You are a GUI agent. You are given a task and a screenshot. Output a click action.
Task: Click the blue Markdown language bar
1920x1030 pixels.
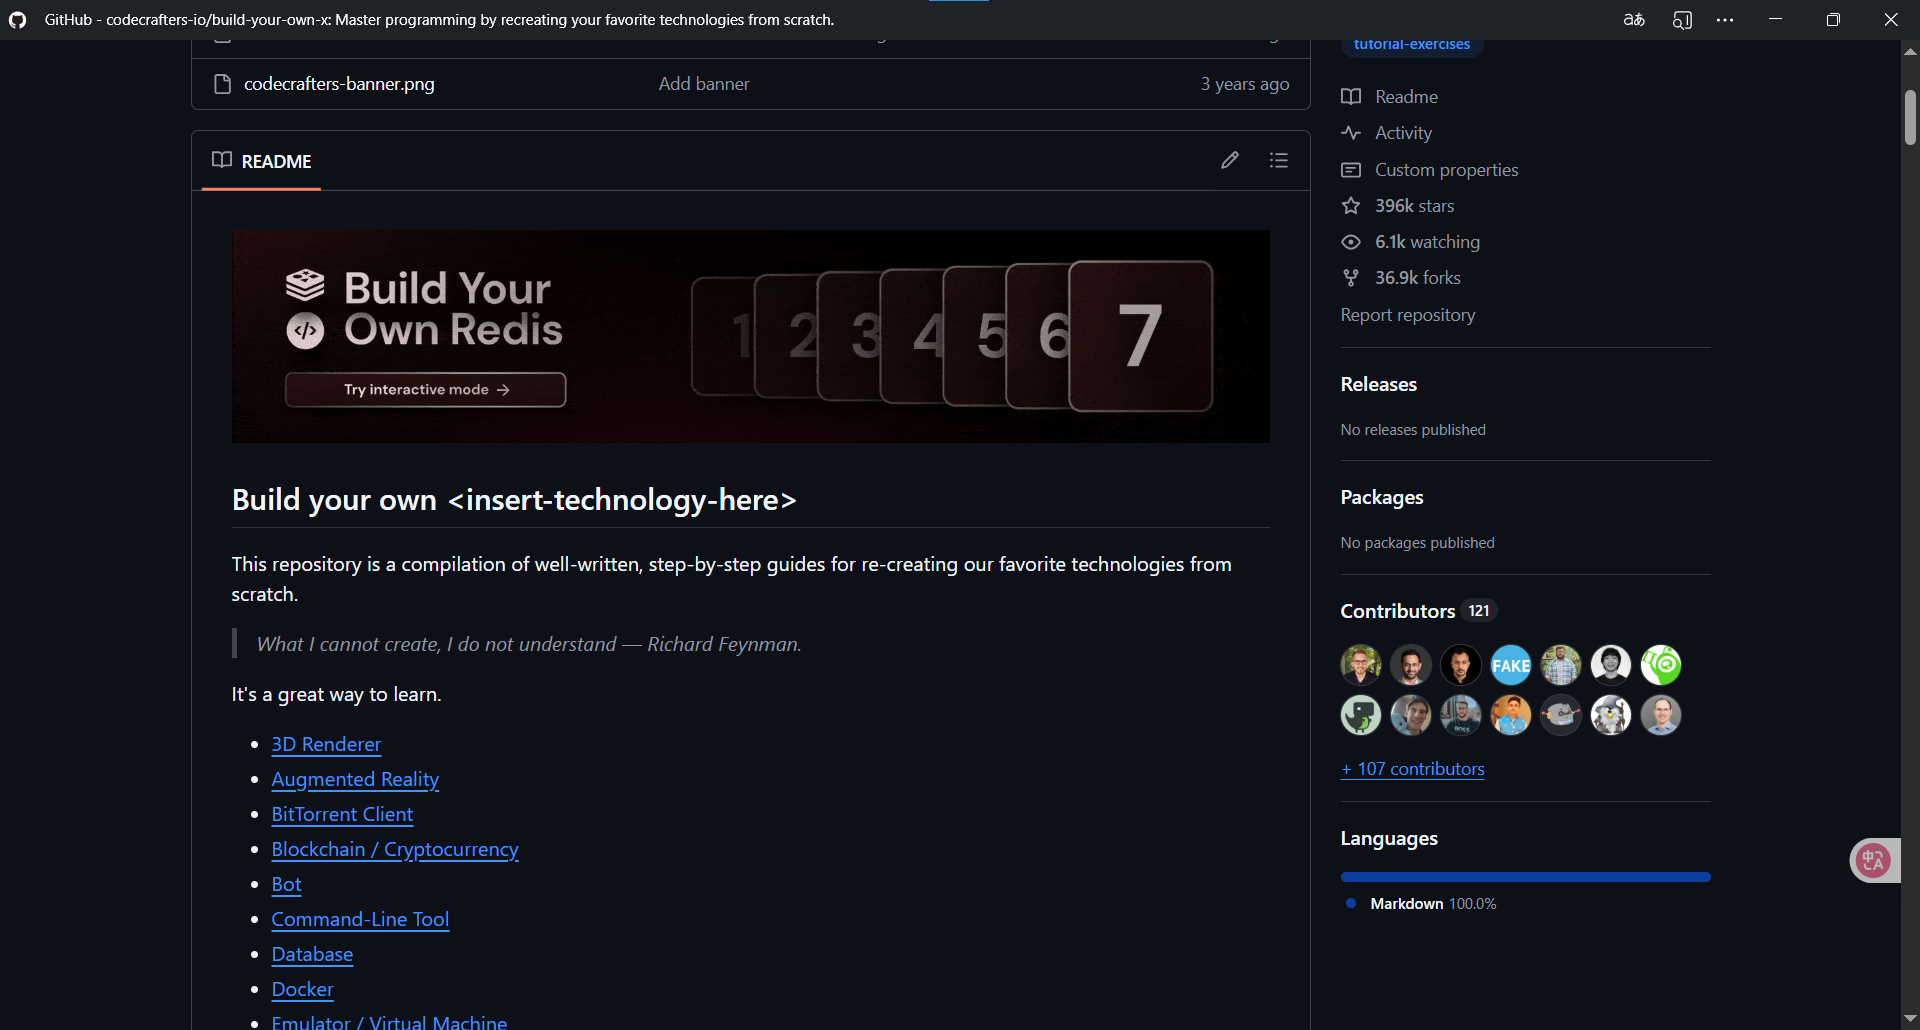pos(1525,877)
